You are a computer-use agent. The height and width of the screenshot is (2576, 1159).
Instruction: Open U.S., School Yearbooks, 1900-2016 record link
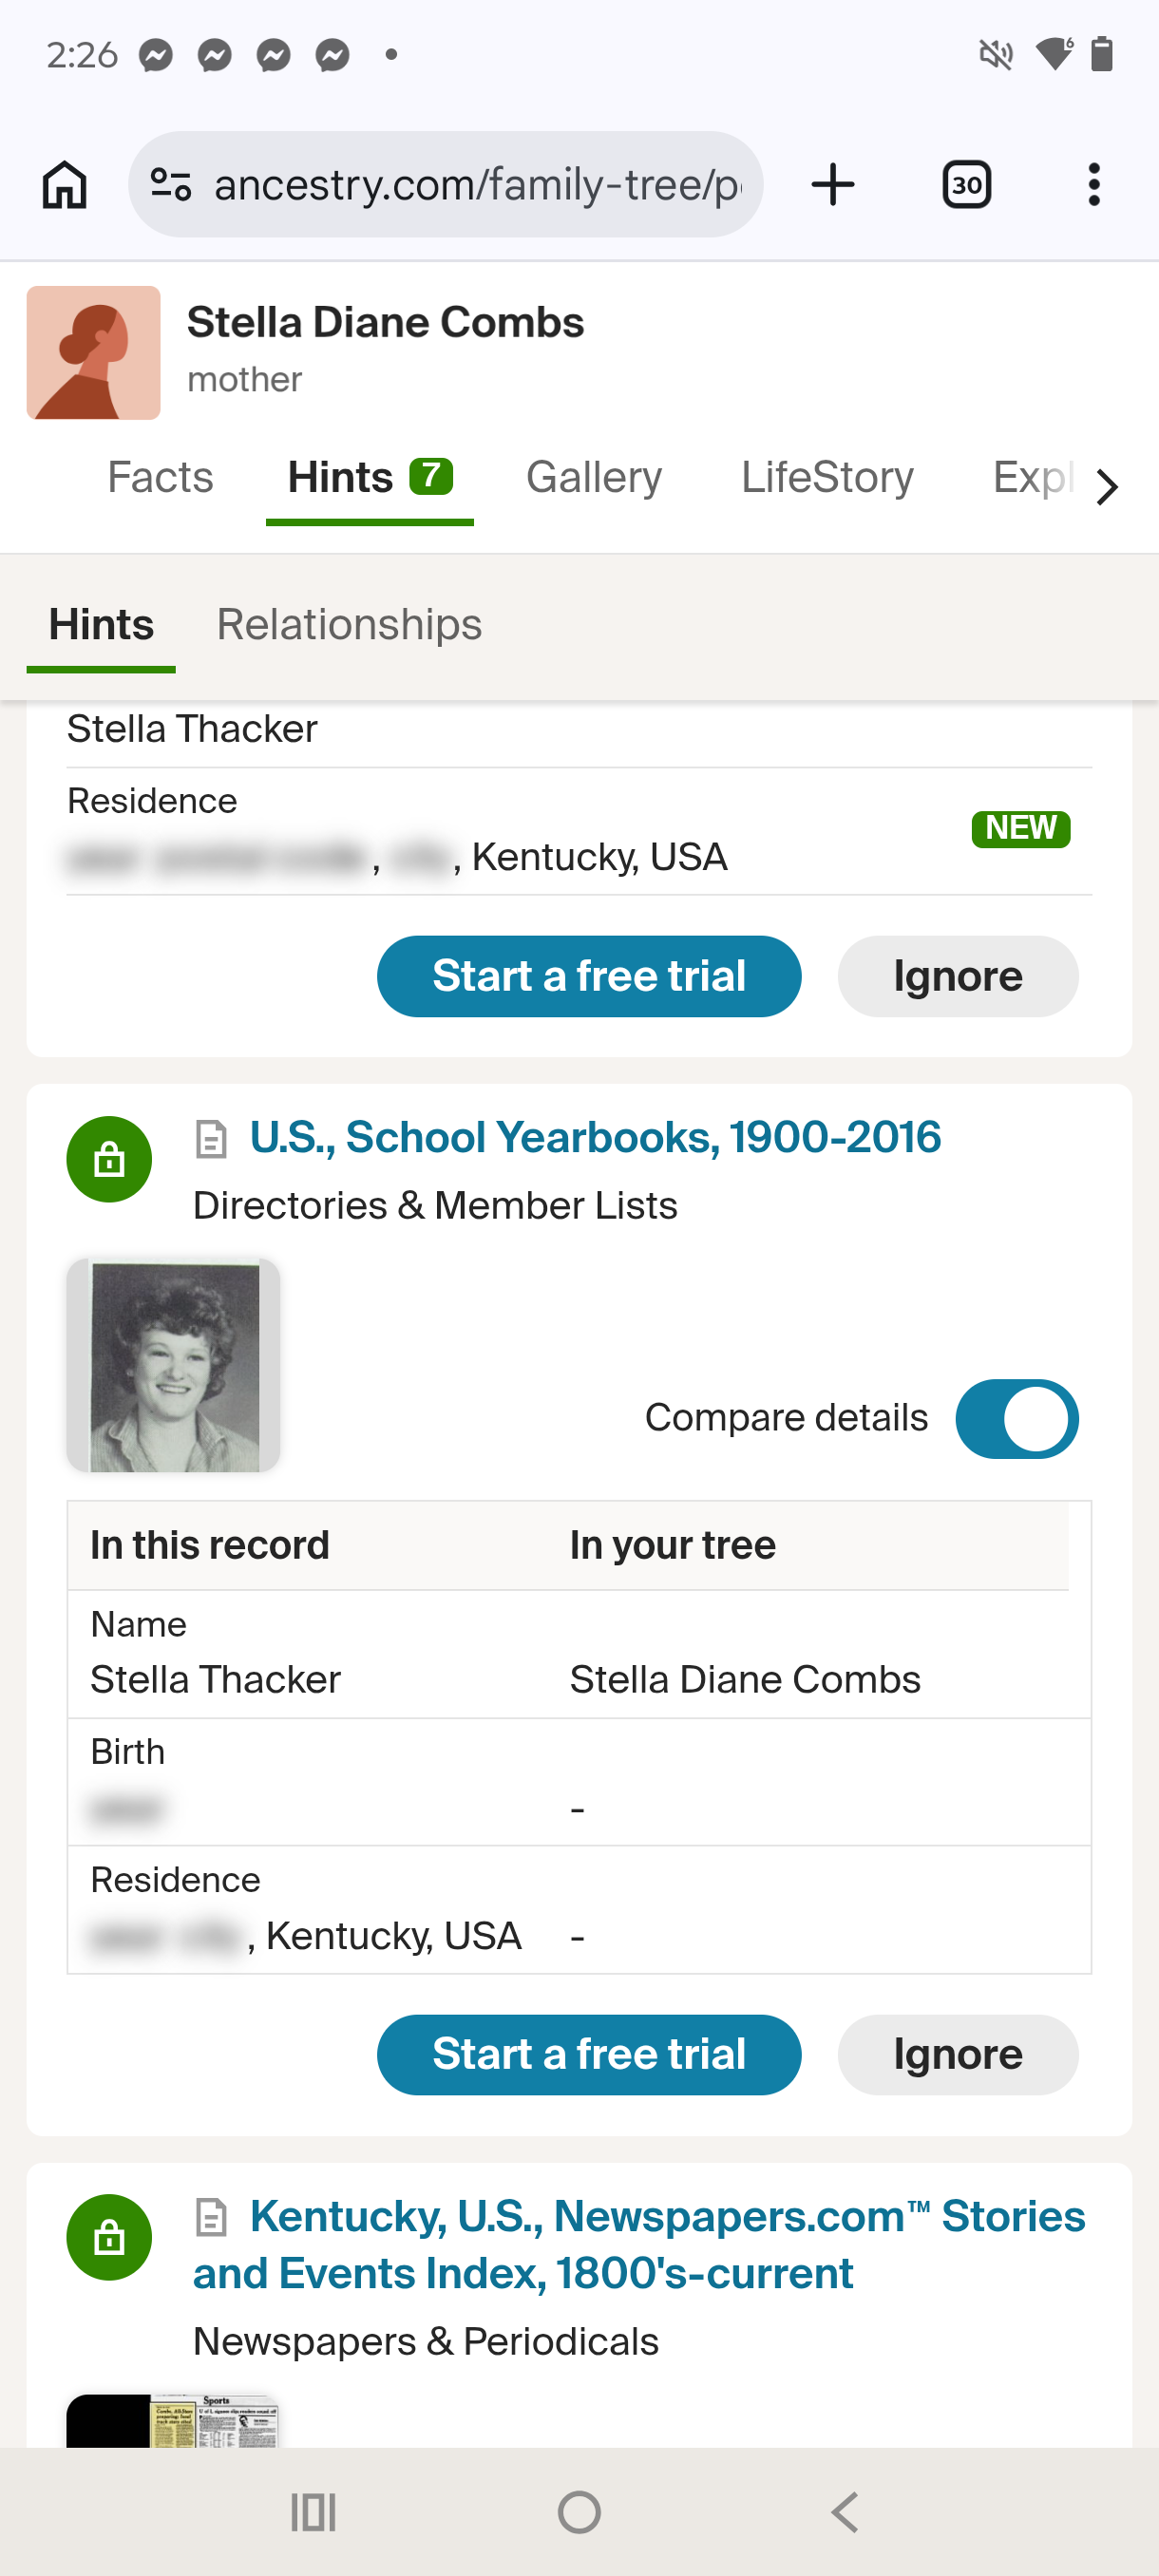click(595, 1138)
